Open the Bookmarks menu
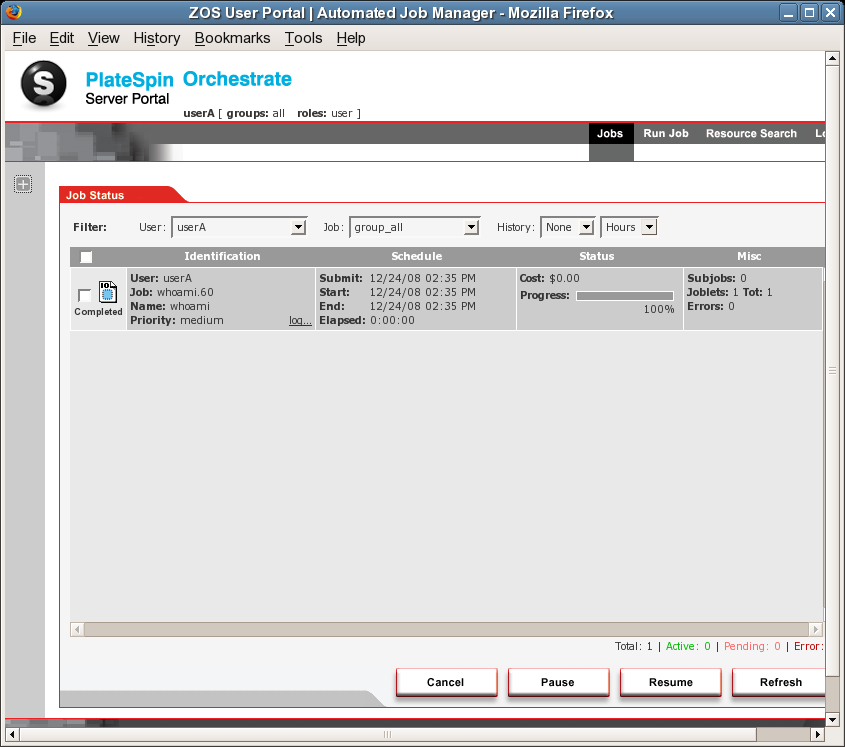Image resolution: width=845 pixels, height=747 pixels. point(232,38)
